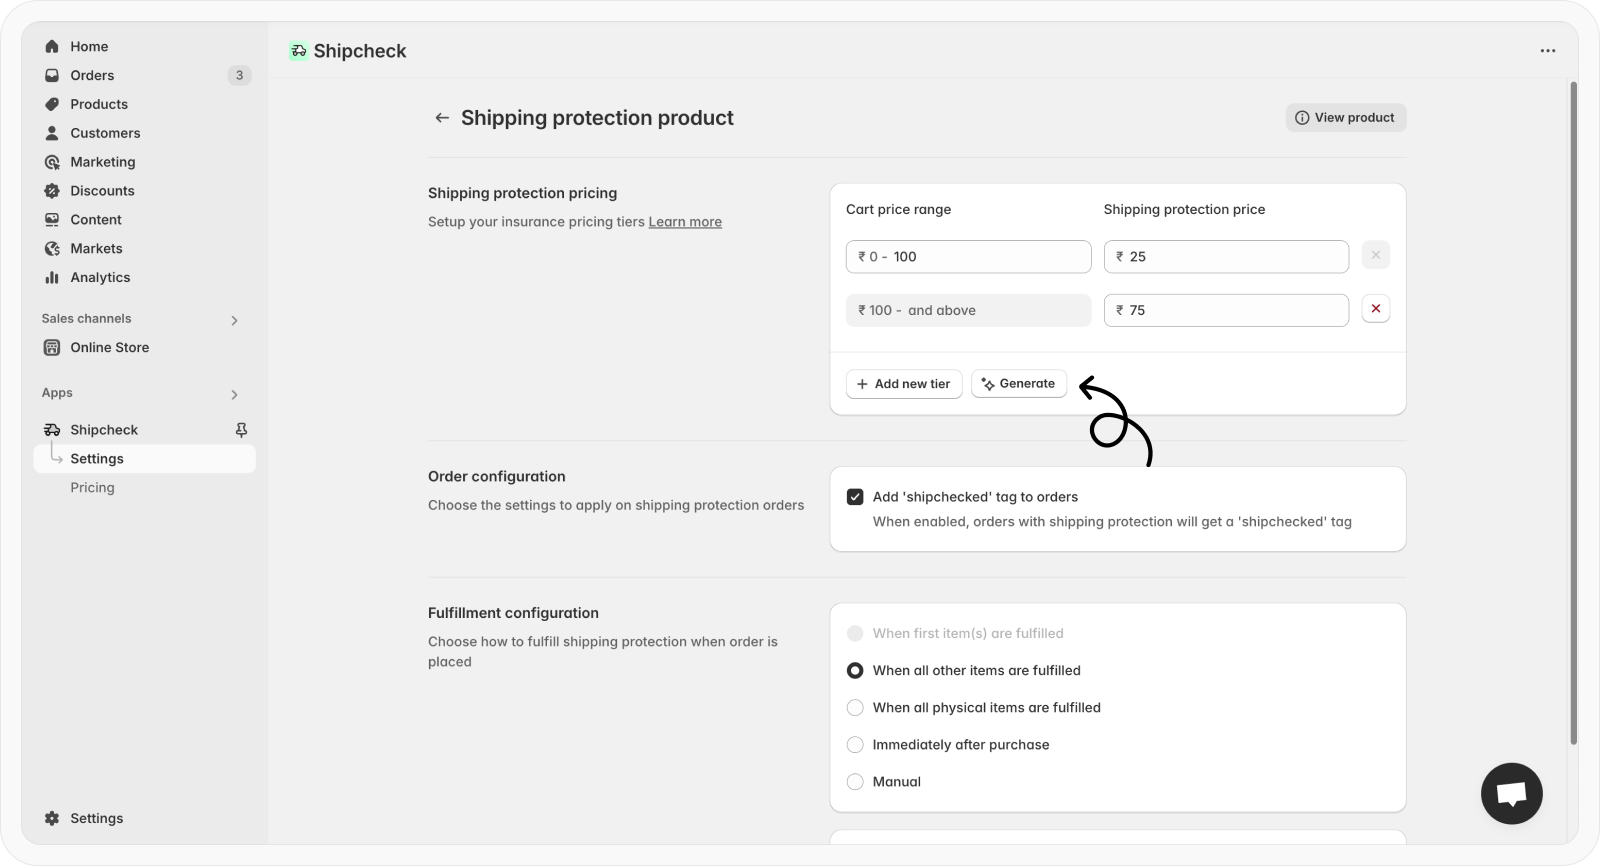Select When all physical items are fulfilled
Viewport: 1600px width, 866px height.
[x=855, y=707]
